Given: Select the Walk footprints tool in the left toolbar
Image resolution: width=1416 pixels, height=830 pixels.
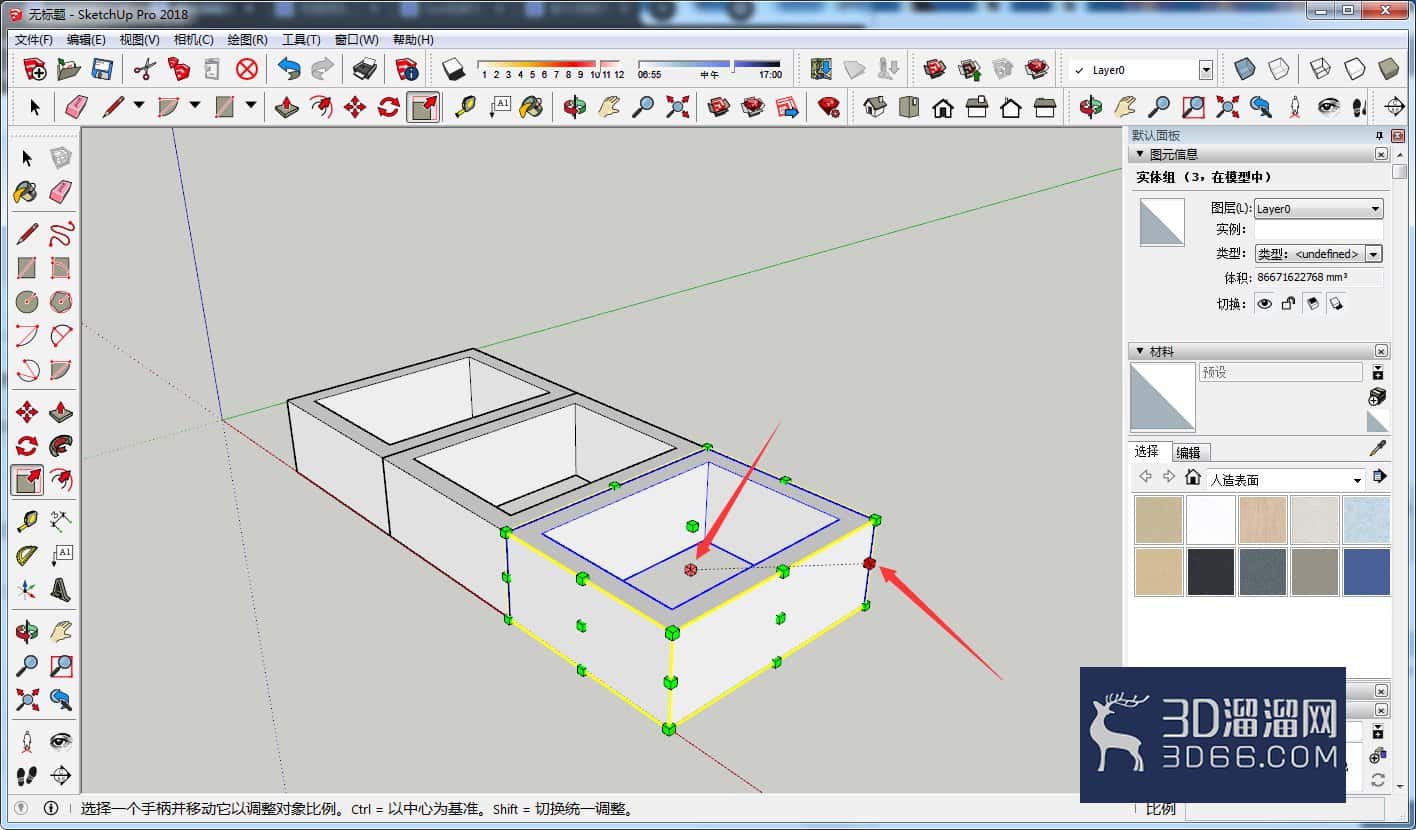Looking at the screenshot, I should 27,776.
